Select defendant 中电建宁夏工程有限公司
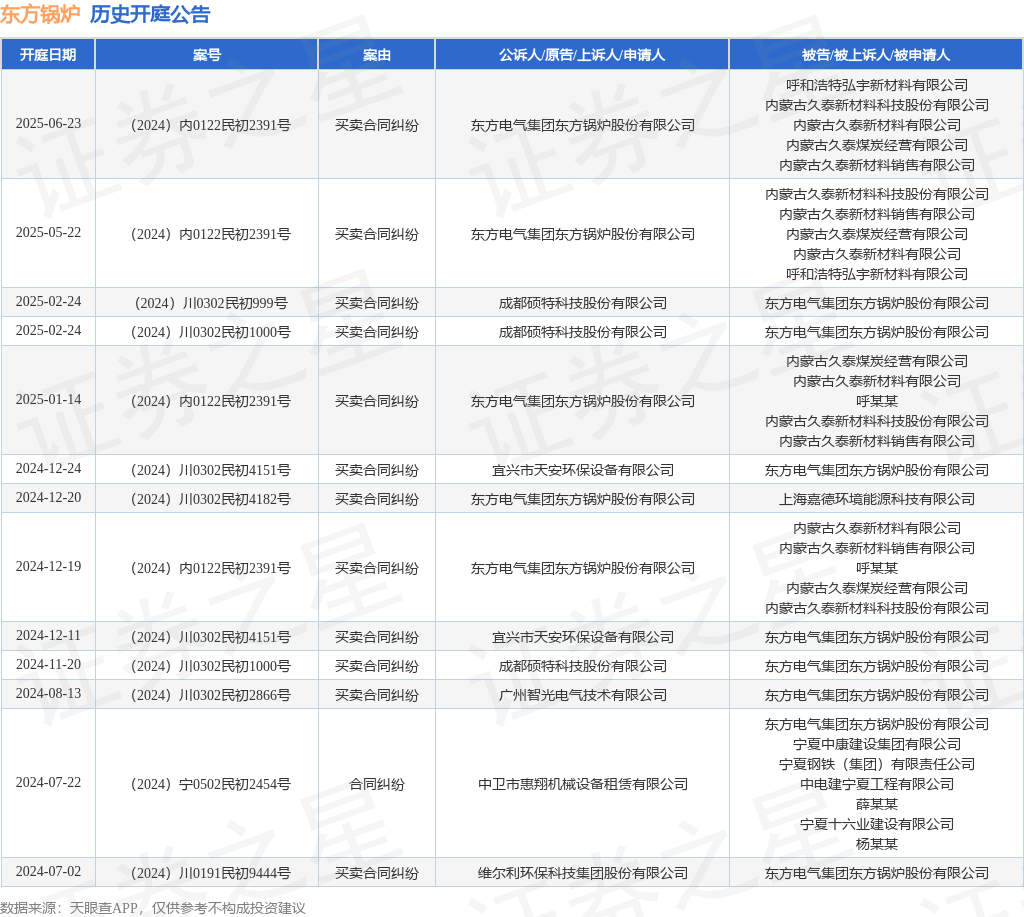 coord(876,784)
